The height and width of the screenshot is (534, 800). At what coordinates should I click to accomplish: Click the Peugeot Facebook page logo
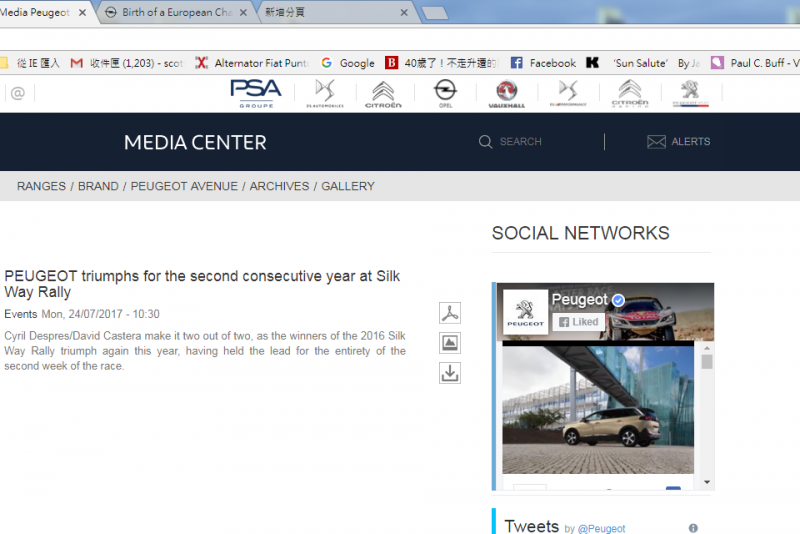point(526,312)
